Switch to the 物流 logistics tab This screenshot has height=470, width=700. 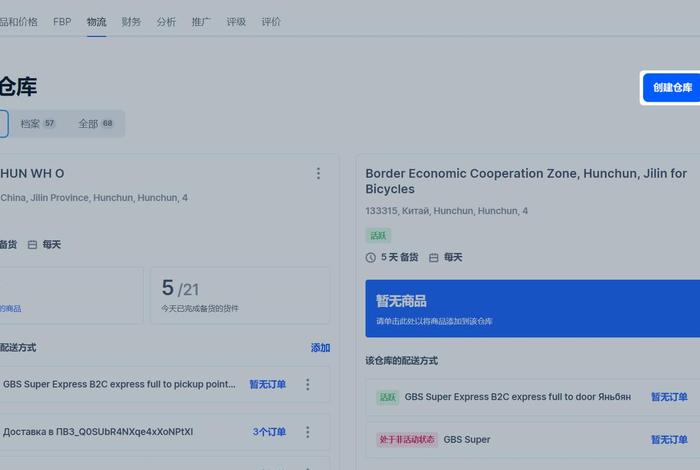tap(96, 22)
